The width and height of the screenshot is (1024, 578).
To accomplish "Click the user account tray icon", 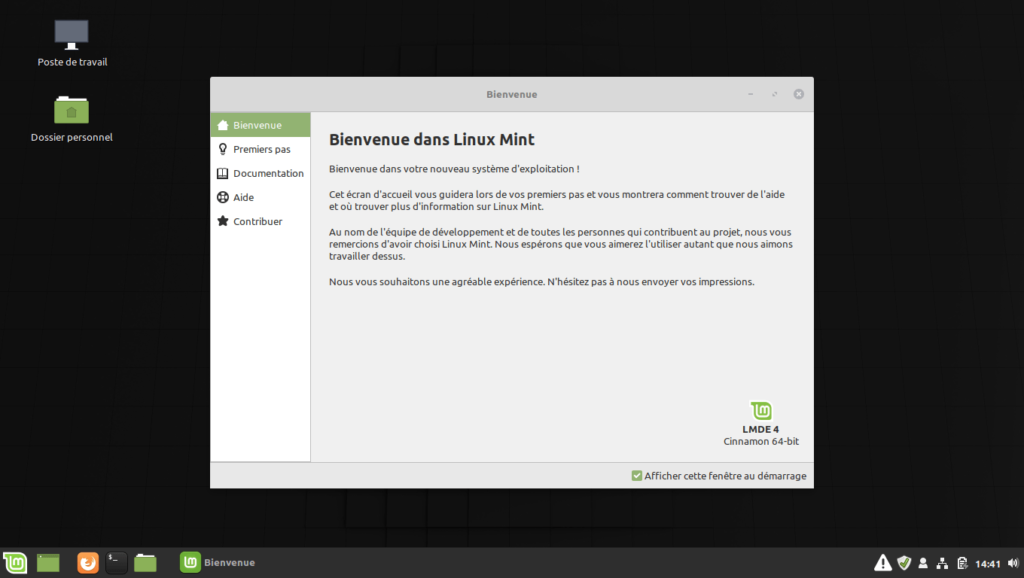I will coord(923,563).
